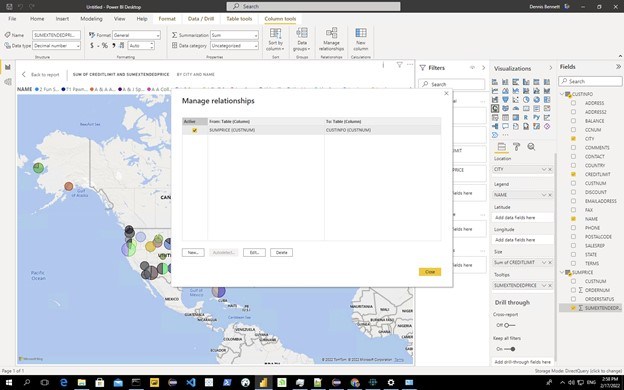Open Microsoft Edge from taskbar
This screenshot has height=390, width=624.
pyautogui.click(x=63, y=382)
